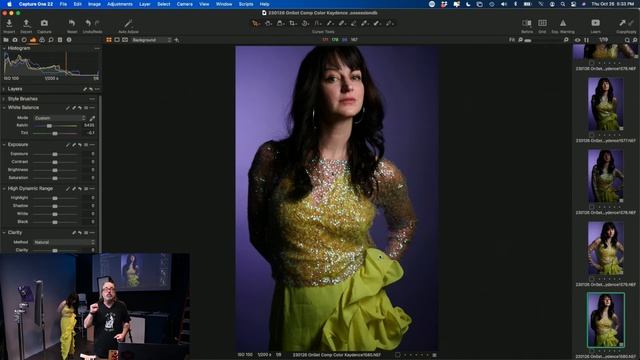Click the Learn video icon
Viewport: 640px width, 360px height.
coord(596,23)
